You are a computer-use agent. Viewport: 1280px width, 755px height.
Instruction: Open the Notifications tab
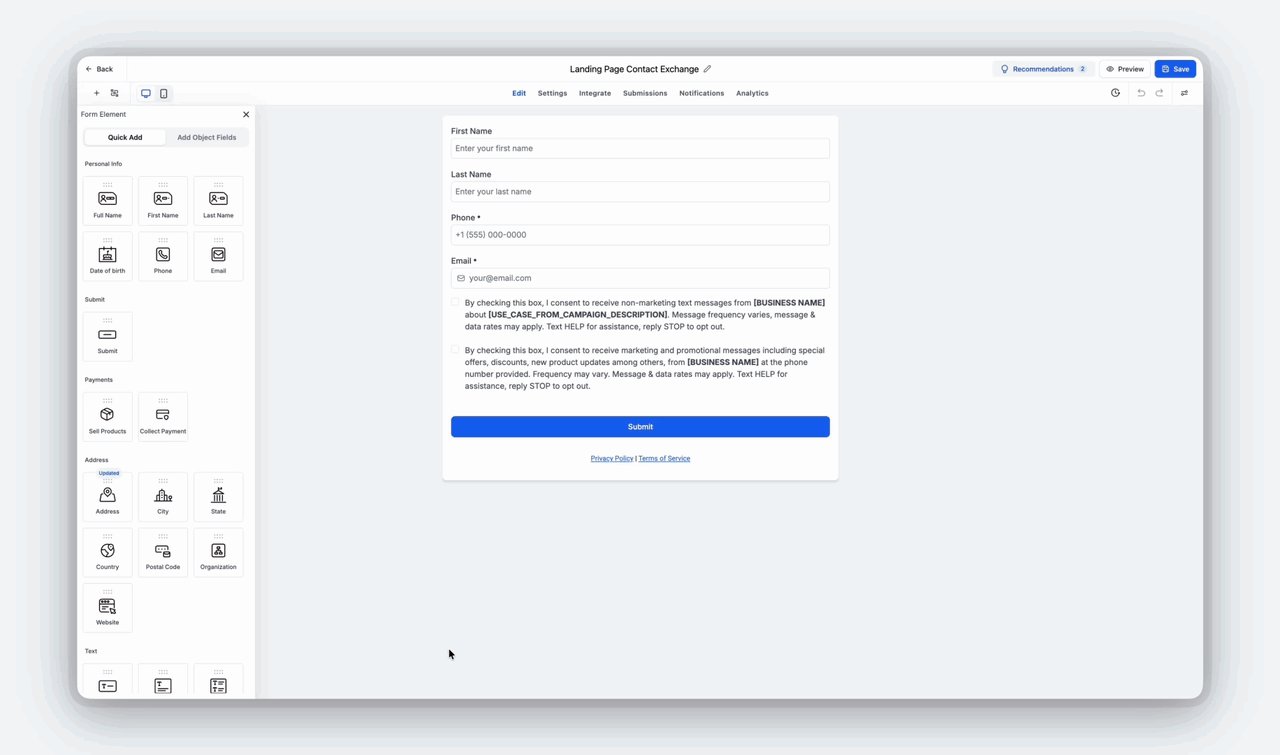pyautogui.click(x=702, y=93)
